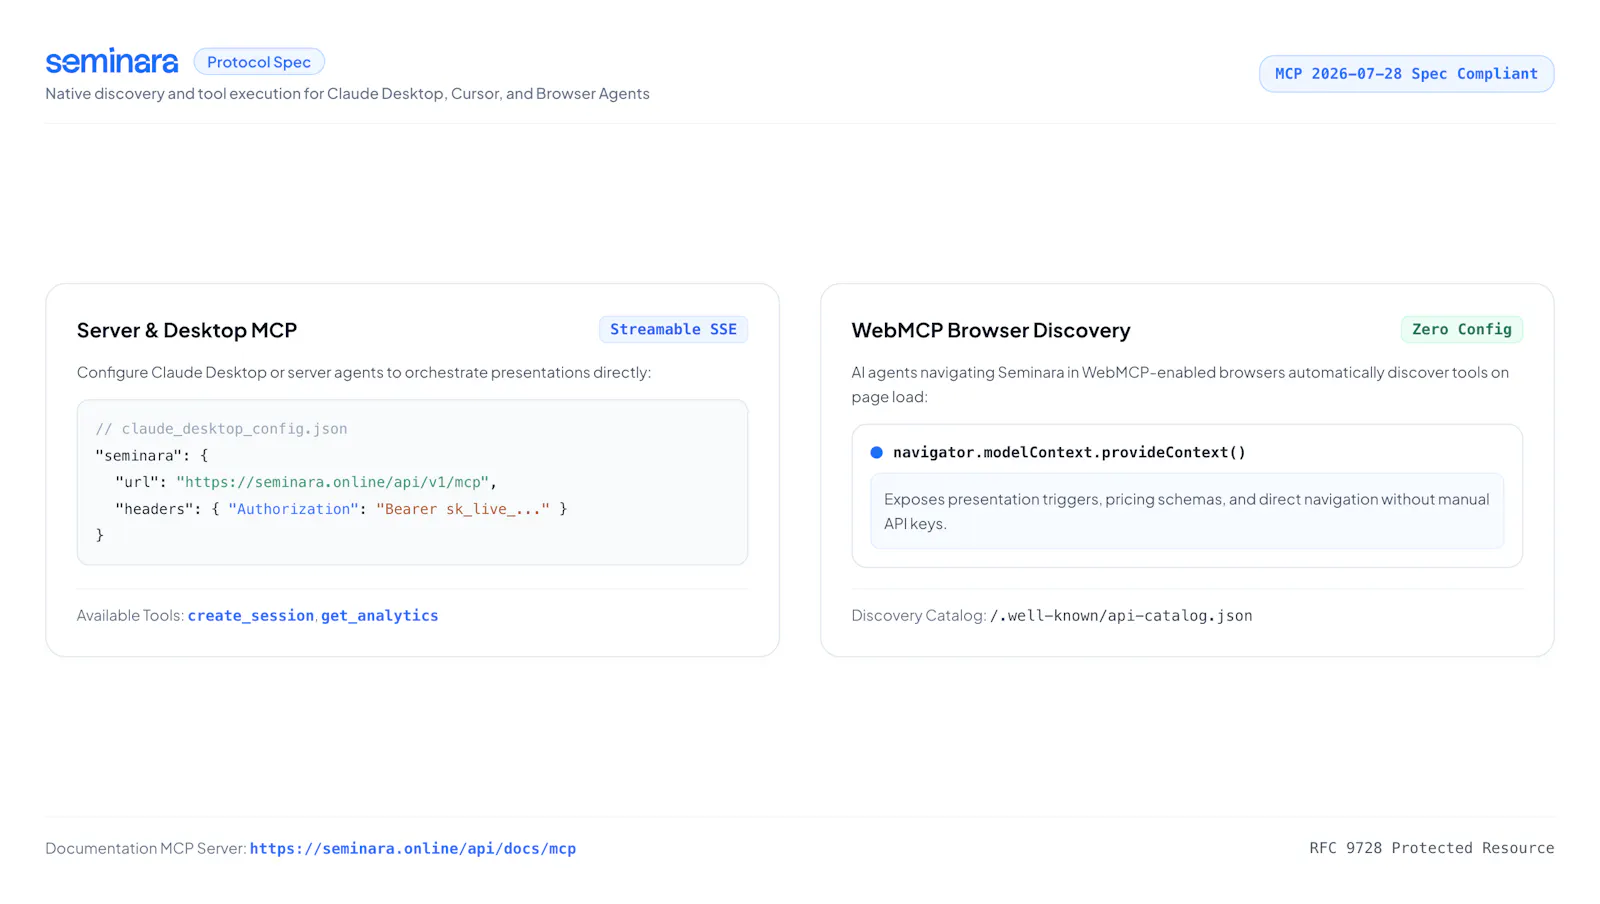
Task: Click the MCP 2026-07-28 Spec Compliant badge
Action: [x=1406, y=74]
